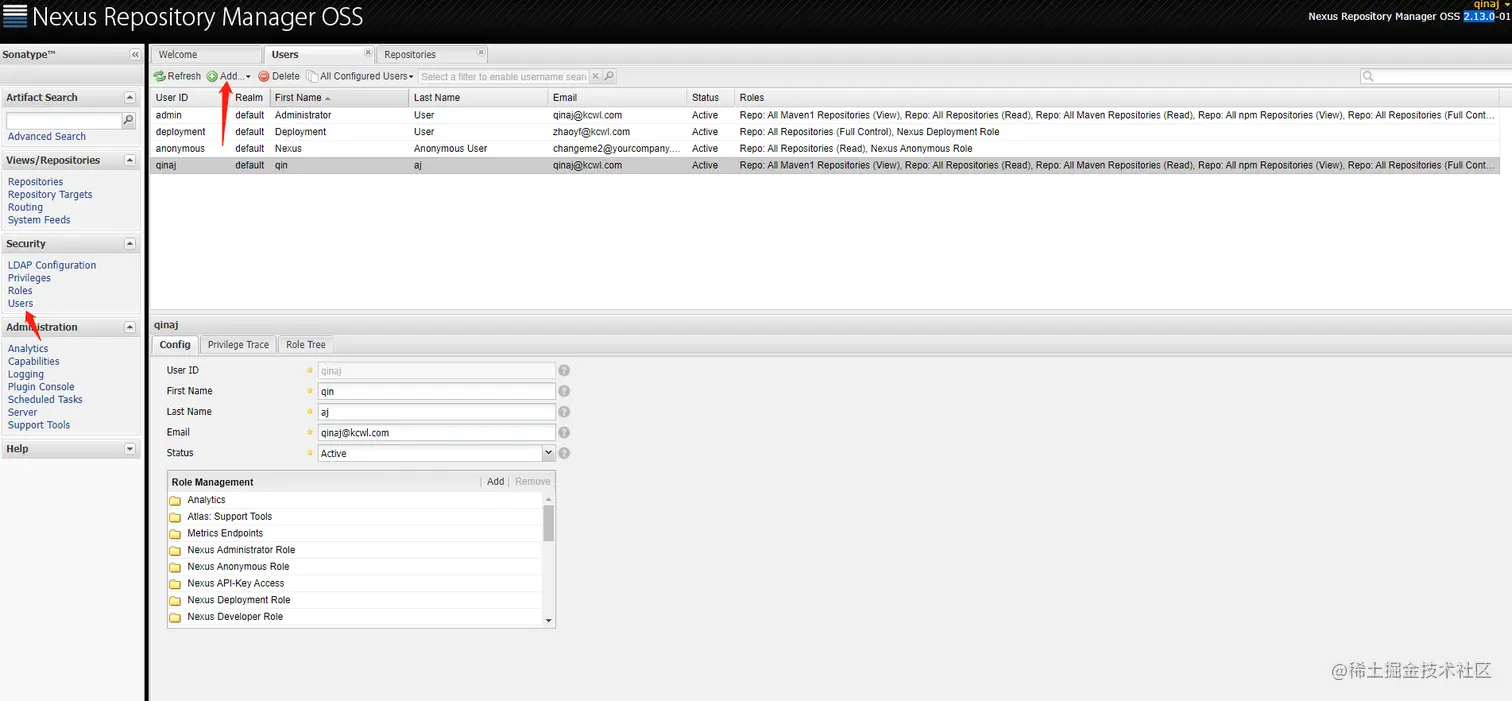The height and width of the screenshot is (701, 1512).
Task: Open All Configured Users filter dropdown
Action: point(360,76)
